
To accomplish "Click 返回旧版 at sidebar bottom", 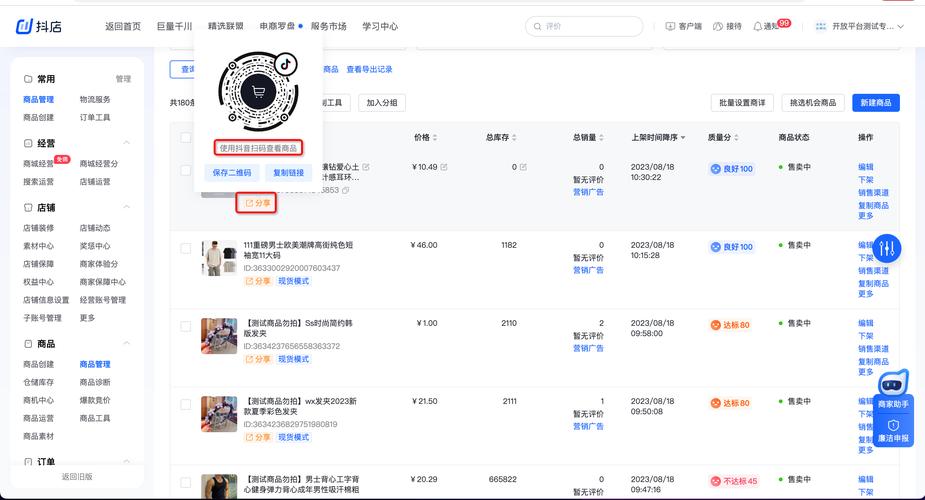I will tap(77, 476).
